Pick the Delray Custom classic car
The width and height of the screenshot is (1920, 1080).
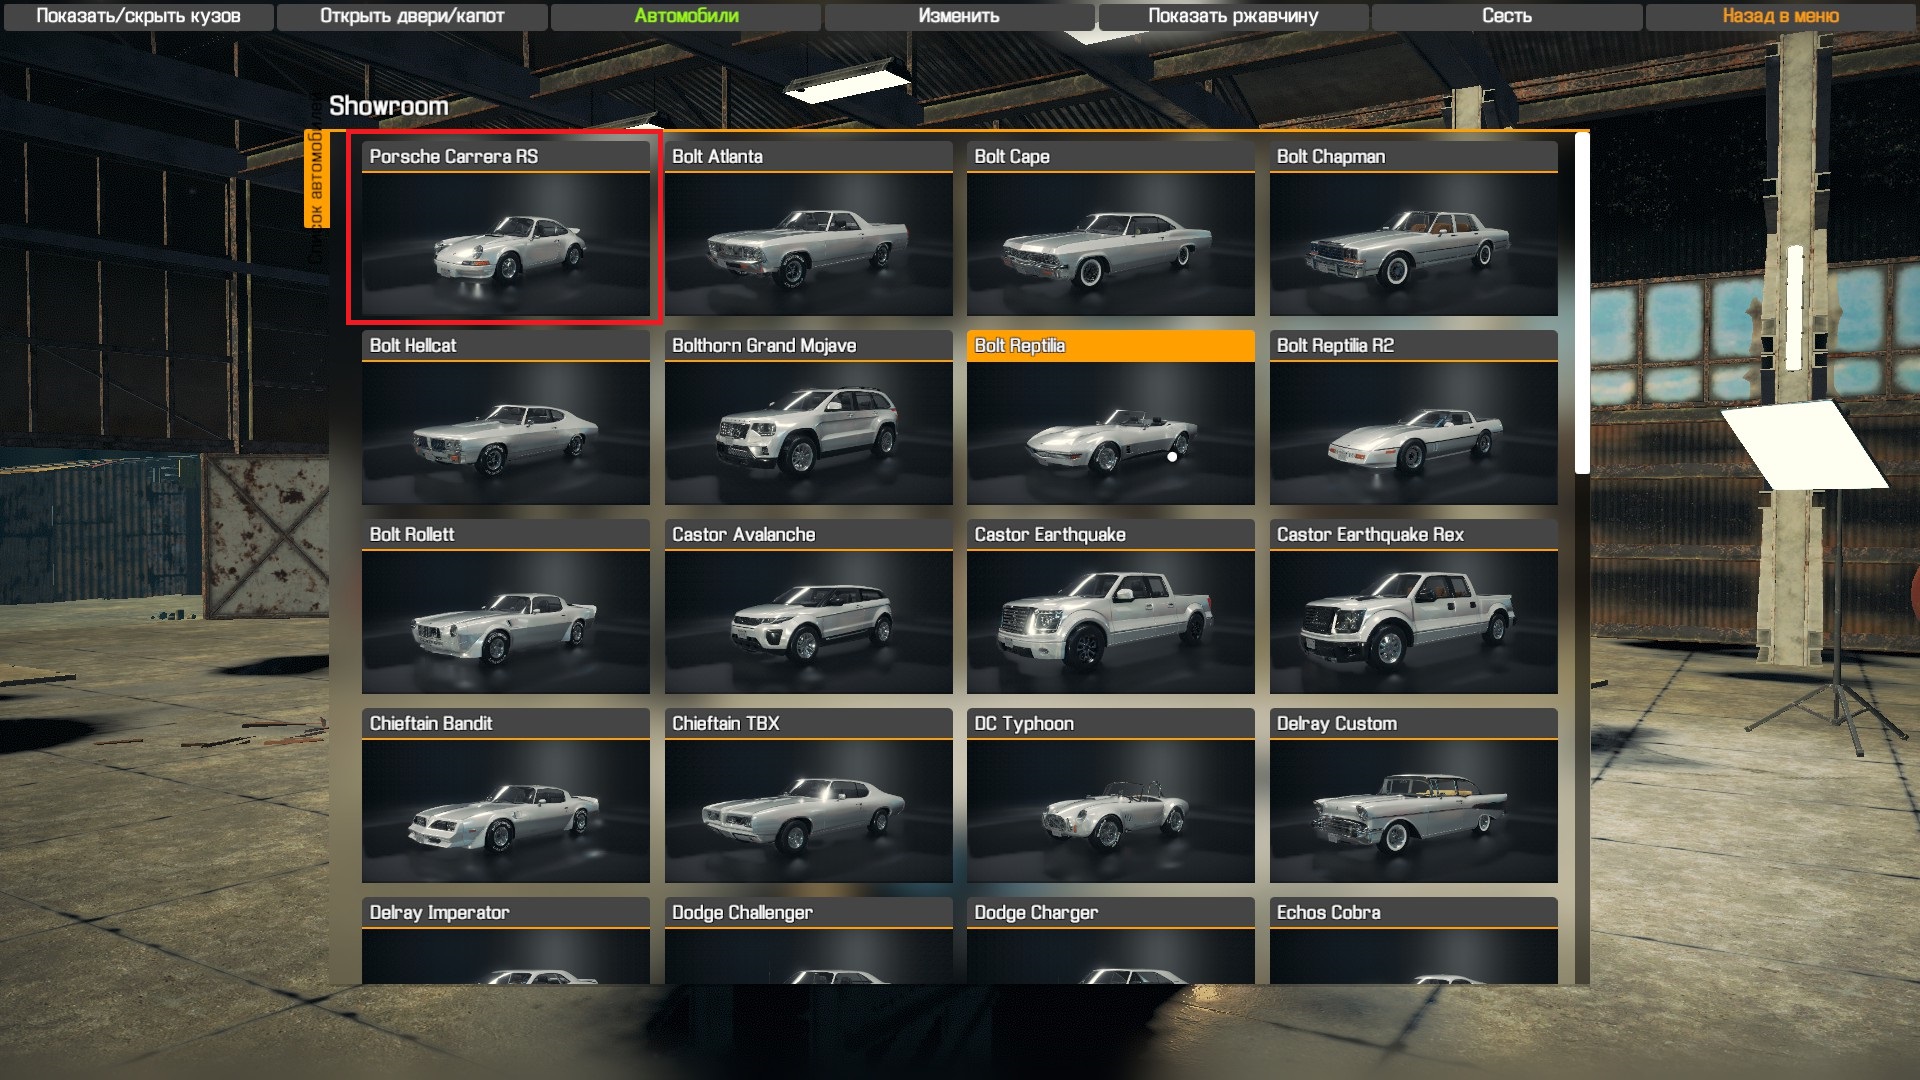click(1413, 795)
